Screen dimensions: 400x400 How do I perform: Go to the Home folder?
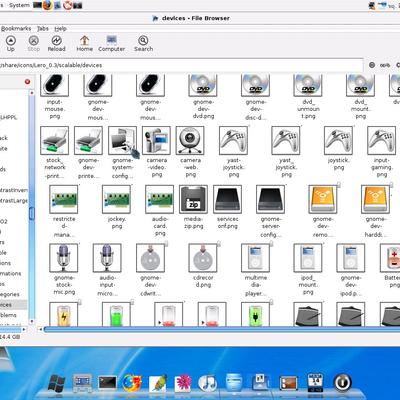[x=85, y=44]
